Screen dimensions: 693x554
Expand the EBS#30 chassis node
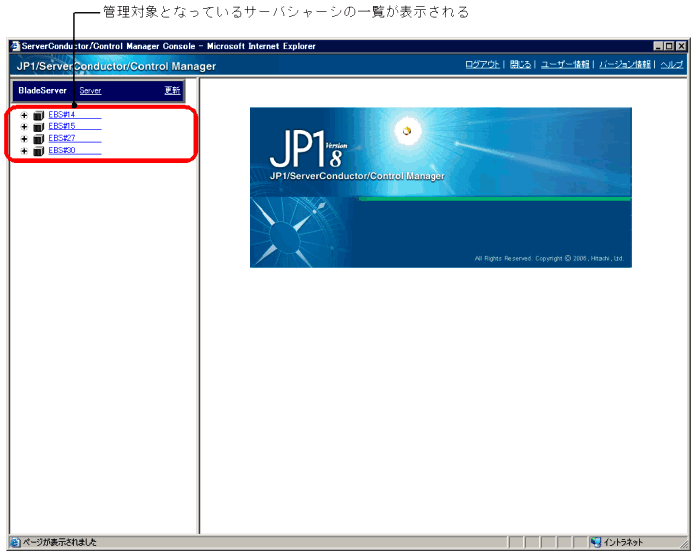[24, 151]
